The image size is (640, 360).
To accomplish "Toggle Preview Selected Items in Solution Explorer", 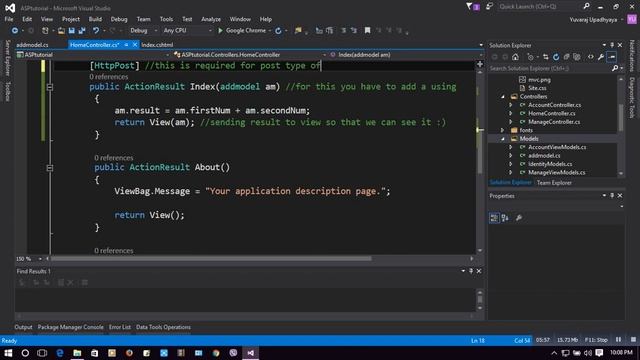I will [611, 57].
